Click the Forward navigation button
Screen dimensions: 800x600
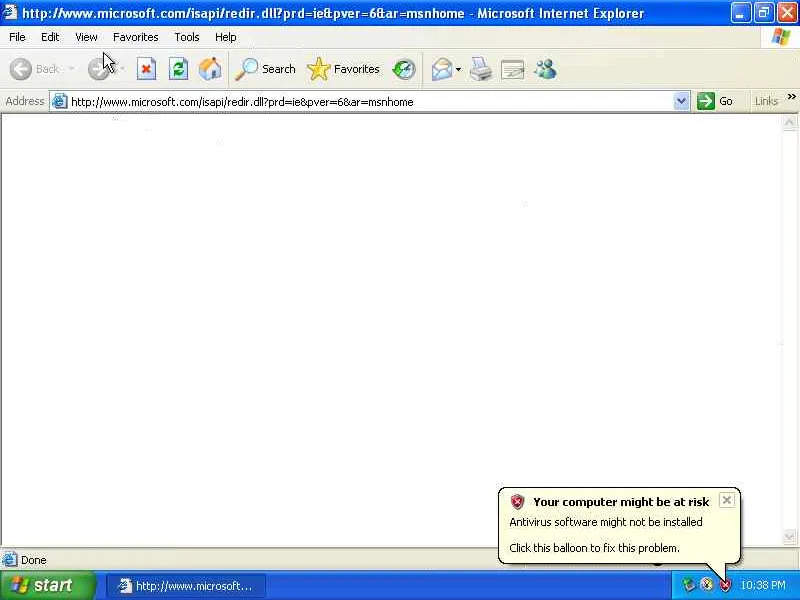(99, 69)
